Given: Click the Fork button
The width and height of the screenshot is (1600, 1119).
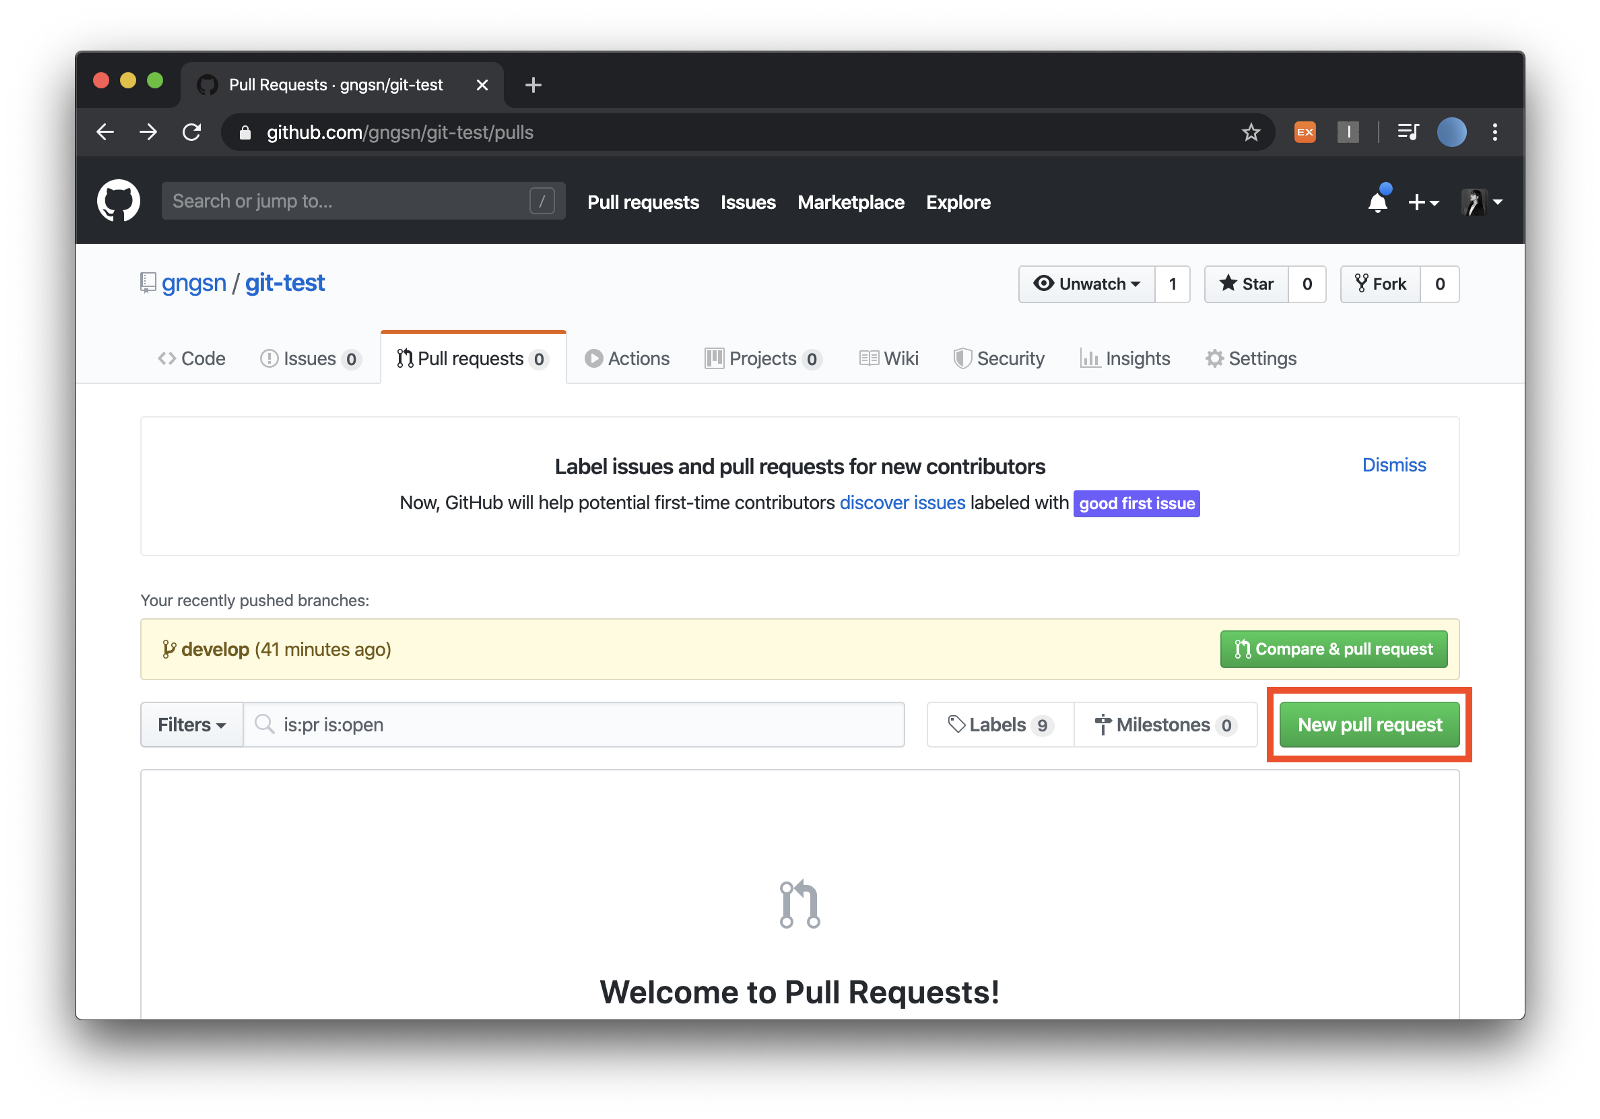Looking at the screenshot, I should pyautogui.click(x=1381, y=284).
